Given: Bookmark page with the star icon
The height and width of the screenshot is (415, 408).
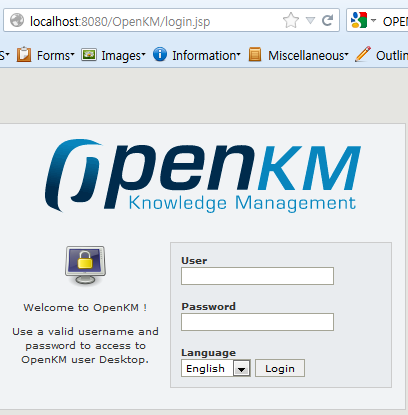Looking at the screenshot, I should pos(291,20).
